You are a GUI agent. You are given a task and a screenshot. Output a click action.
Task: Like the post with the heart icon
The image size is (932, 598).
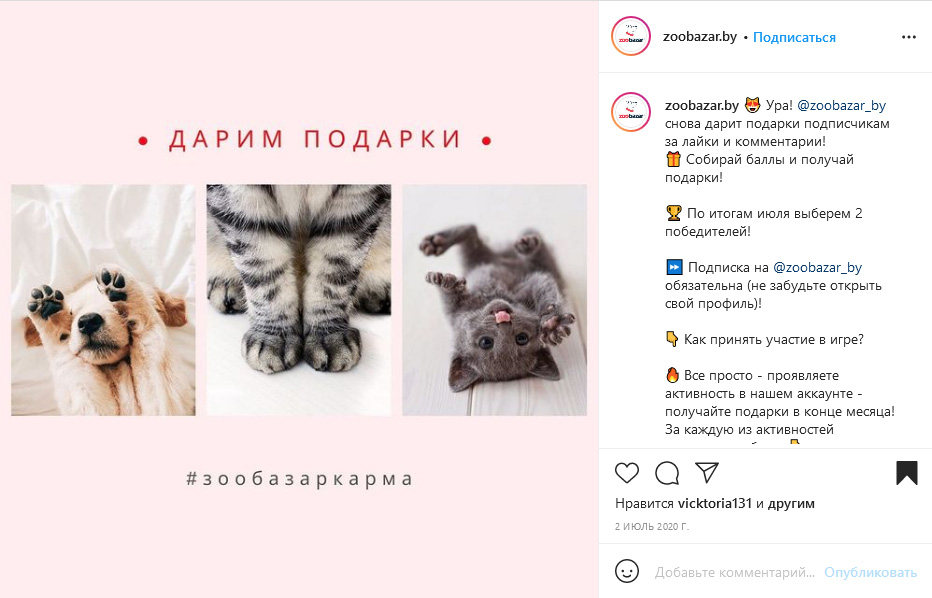(626, 473)
